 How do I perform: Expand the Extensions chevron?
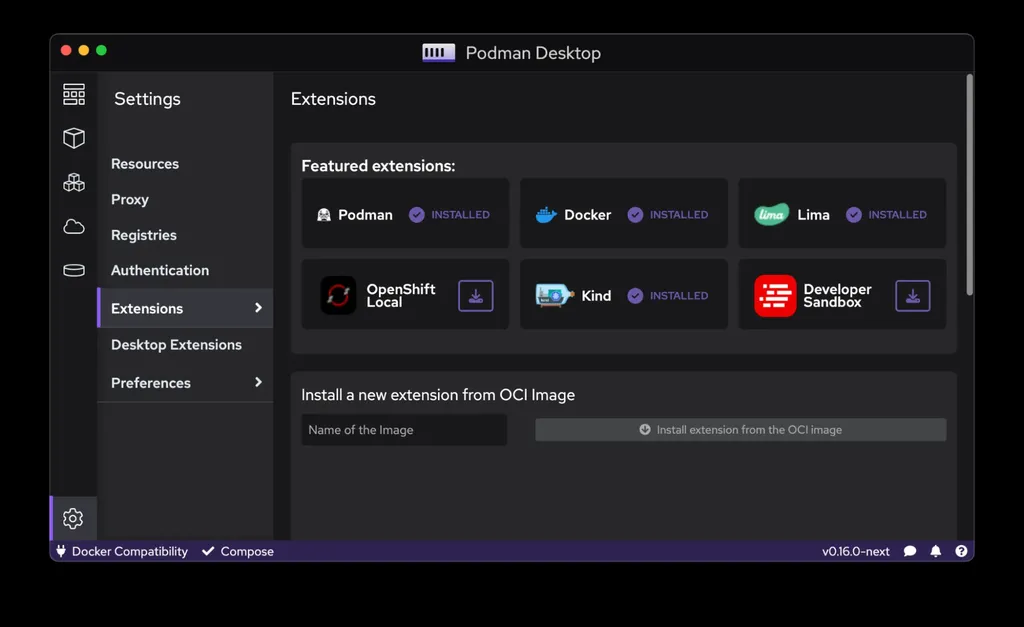(259, 308)
